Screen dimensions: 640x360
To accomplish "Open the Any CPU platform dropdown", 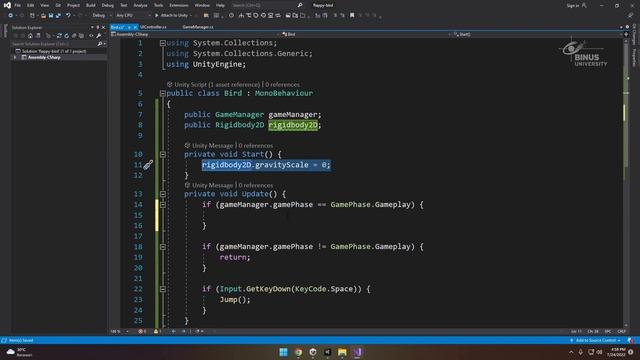I will point(132,16).
